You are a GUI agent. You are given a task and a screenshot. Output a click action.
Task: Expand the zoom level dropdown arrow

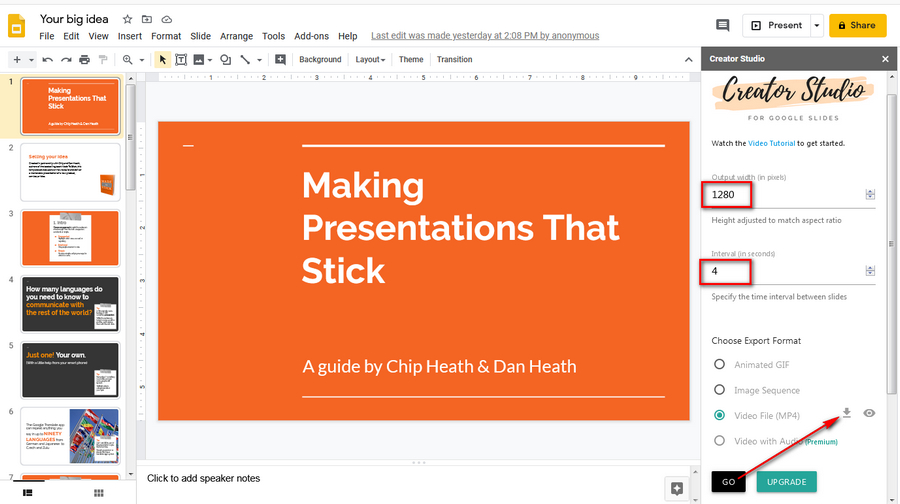coord(142,60)
